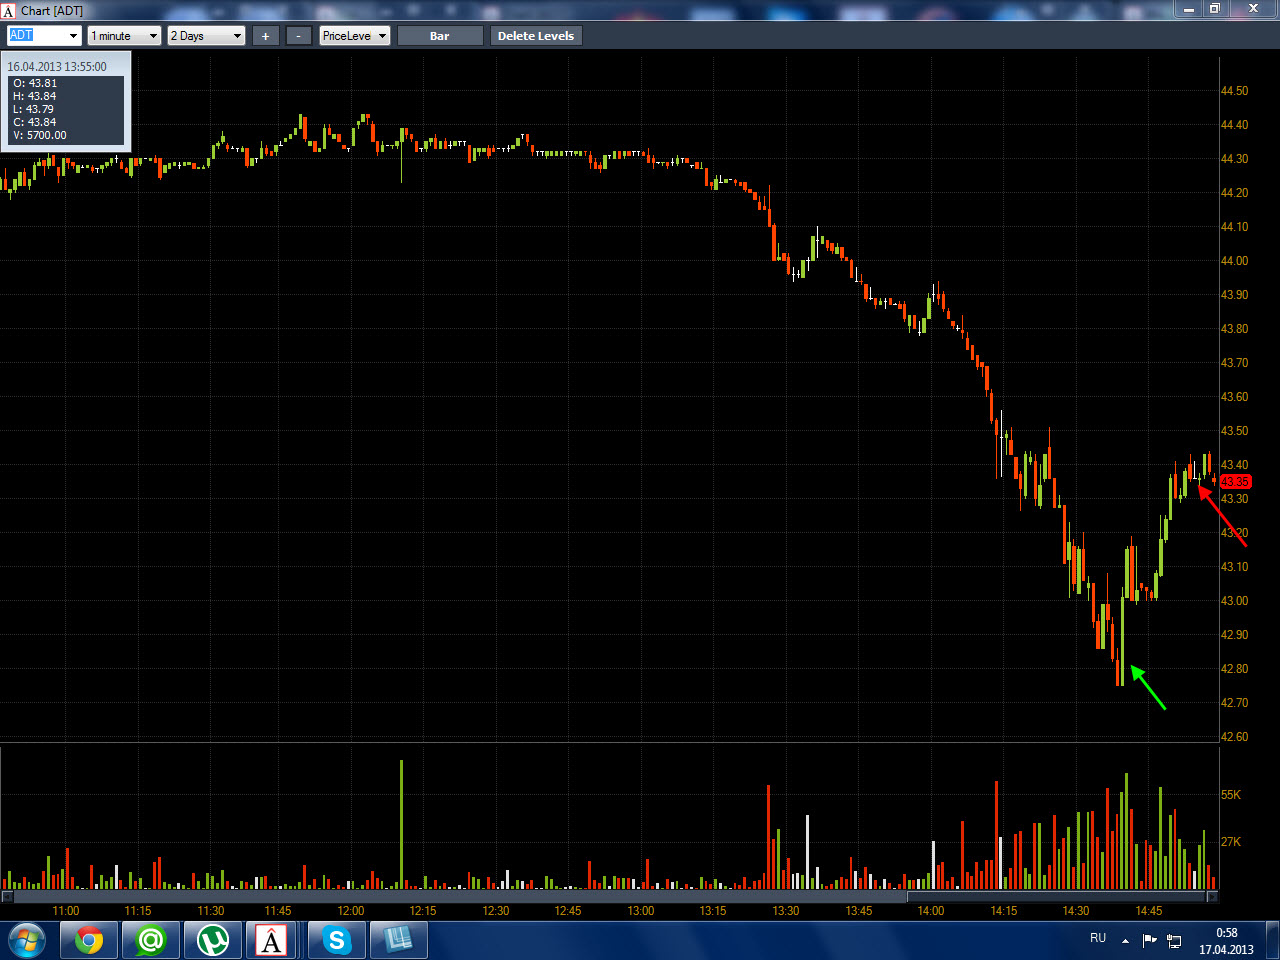
Task: Click the minus zoom-out button
Action: pyautogui.click(x=298, y=36)
